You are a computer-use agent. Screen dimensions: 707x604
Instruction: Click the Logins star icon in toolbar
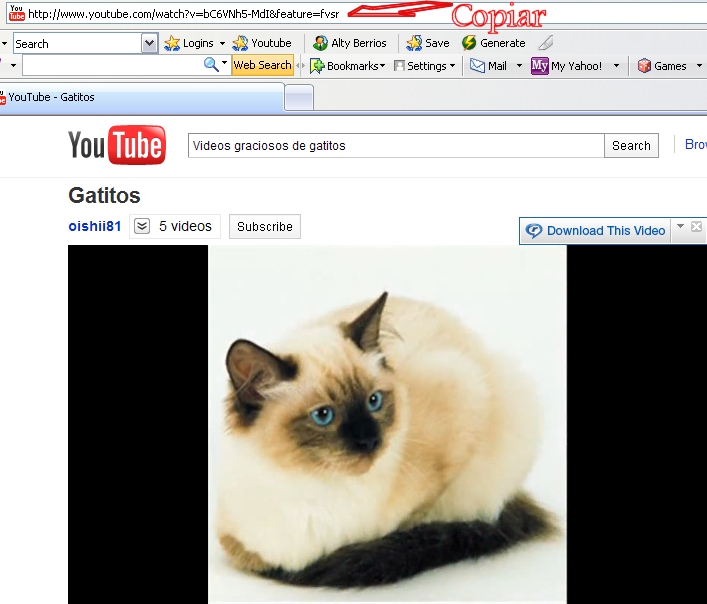[x=172, y=44]
